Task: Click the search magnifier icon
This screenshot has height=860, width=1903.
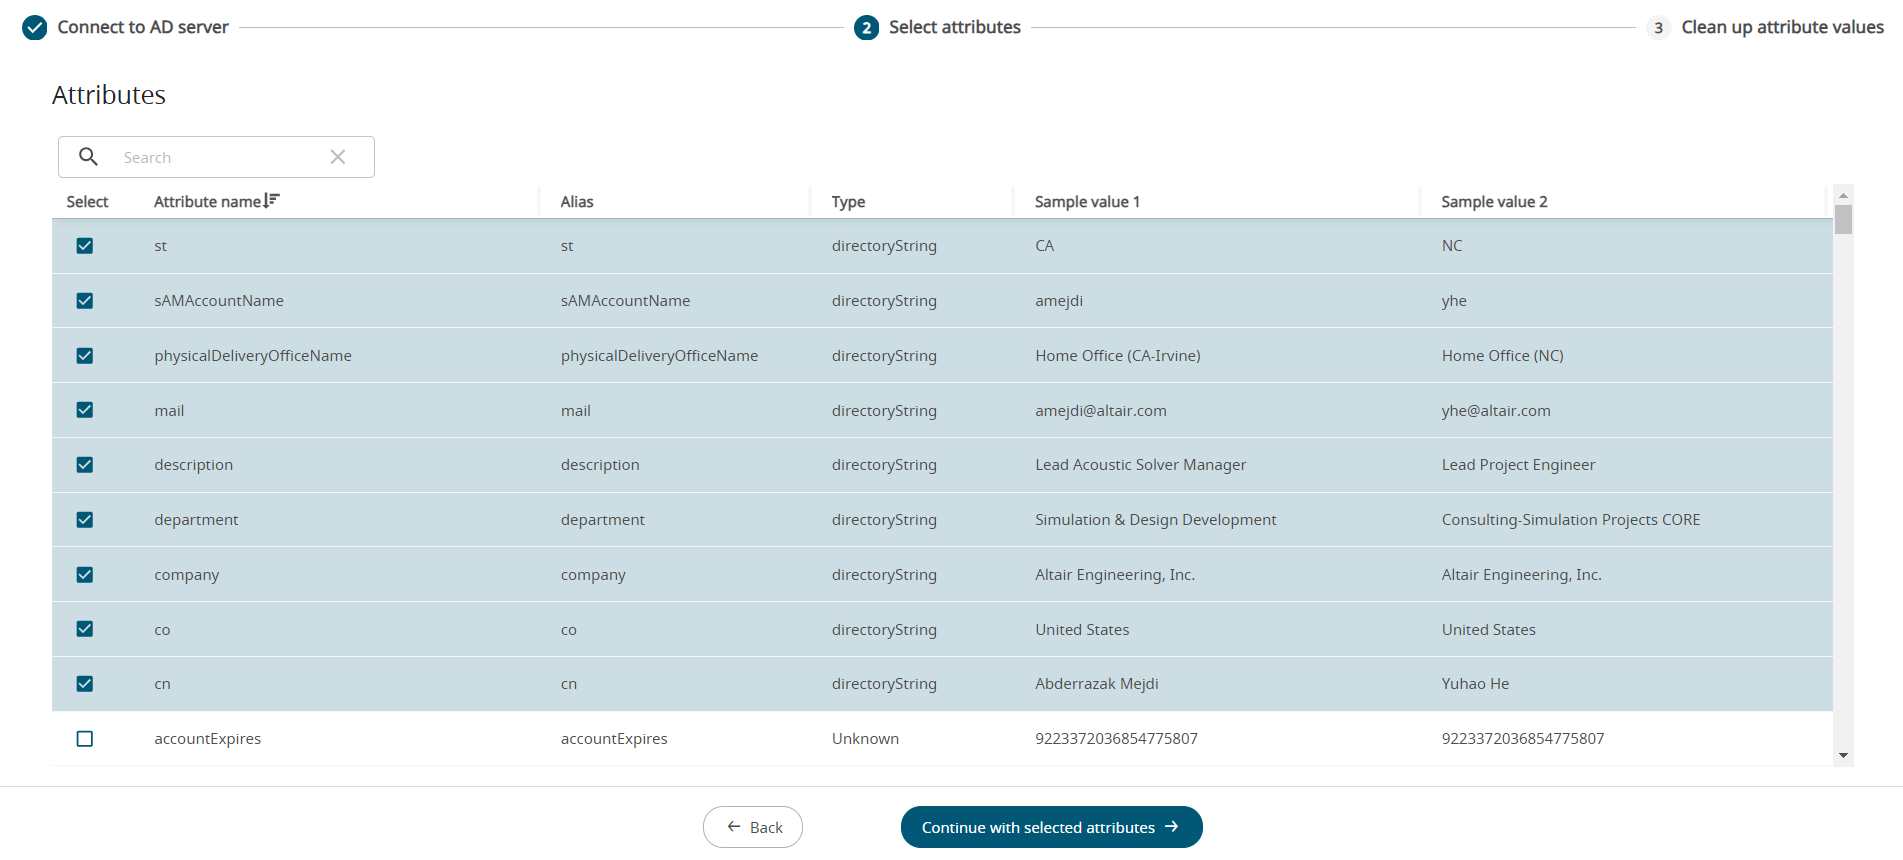Action: [x=88, y=157]
